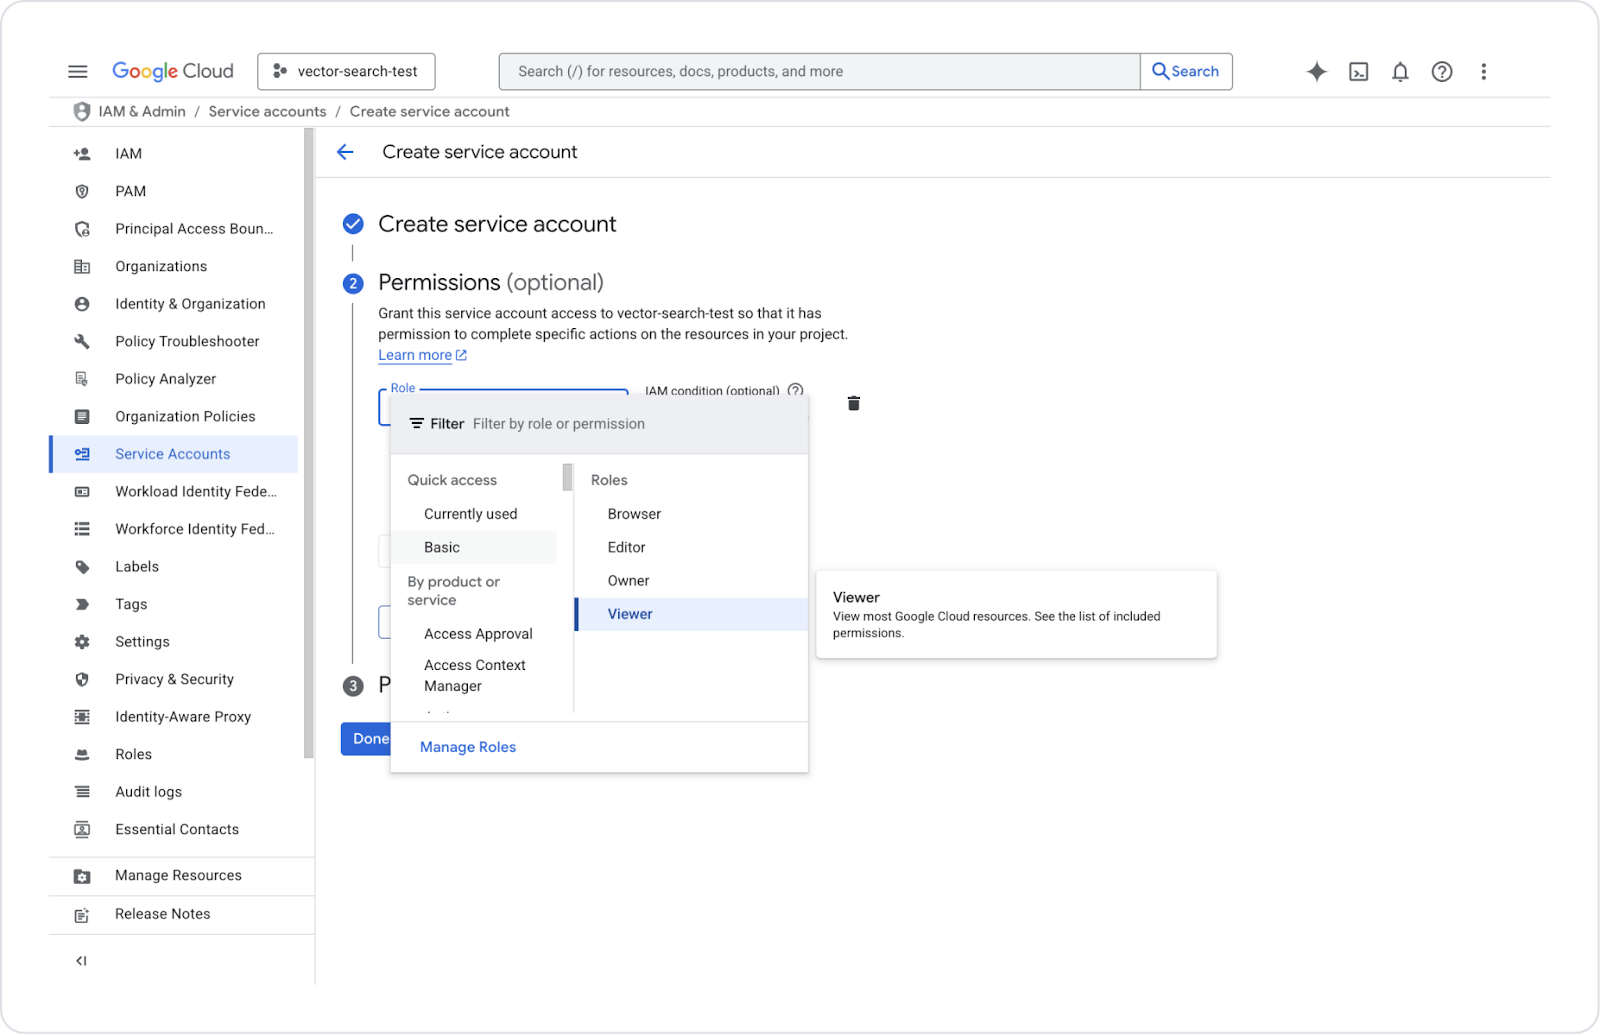Image resolution: width=1600 pixels, height=1034 pixels.
Task: Open the Learn more link
Action: coord(422,355)
